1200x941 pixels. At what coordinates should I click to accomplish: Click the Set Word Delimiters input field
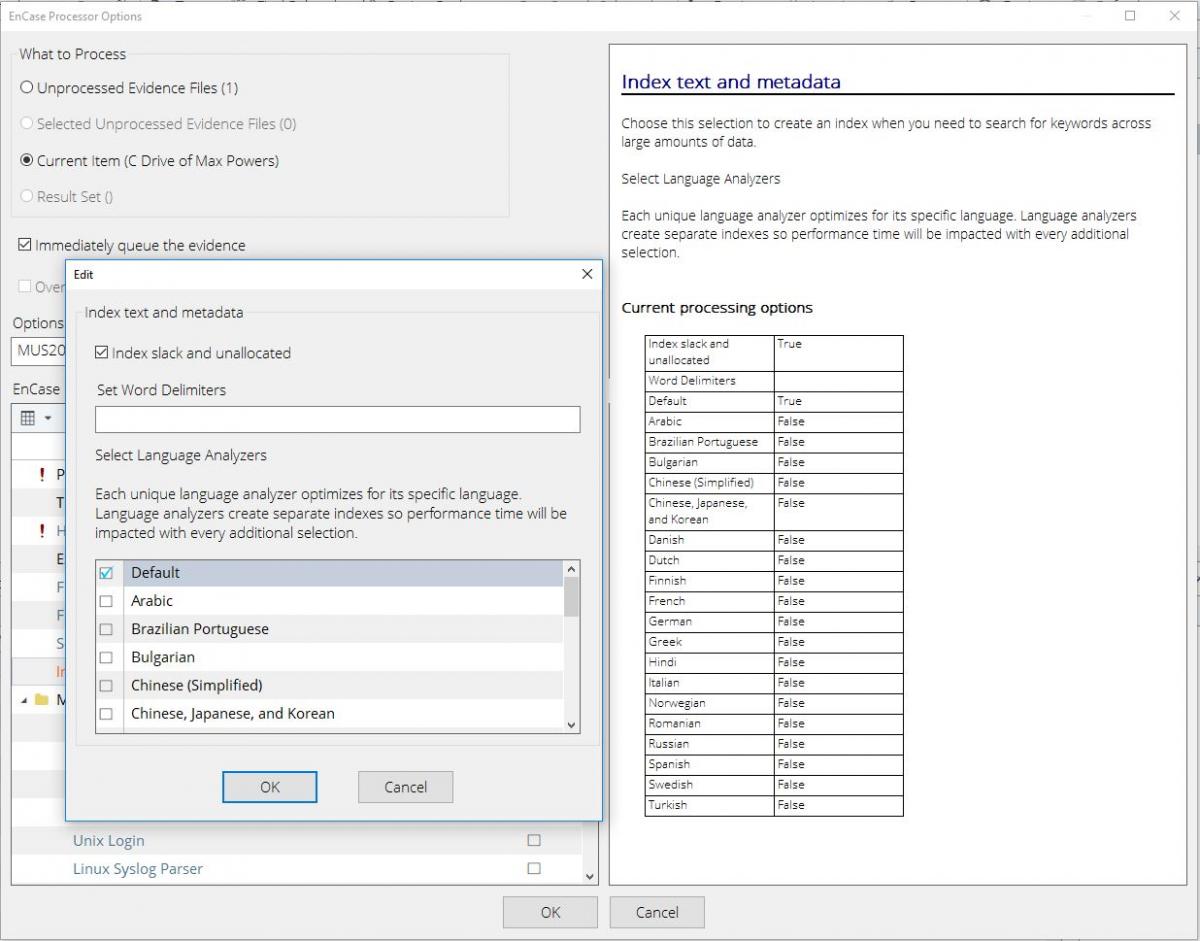pyautogui.click(x=337, y=419)
